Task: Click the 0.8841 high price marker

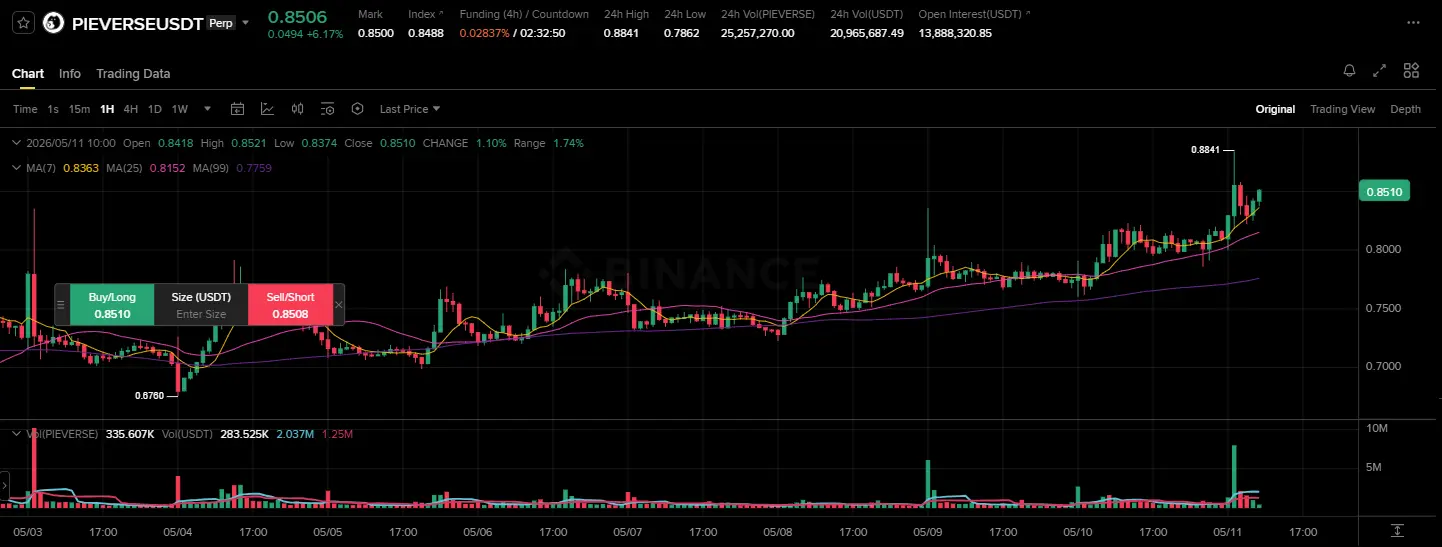Action: coord(1205,149)
